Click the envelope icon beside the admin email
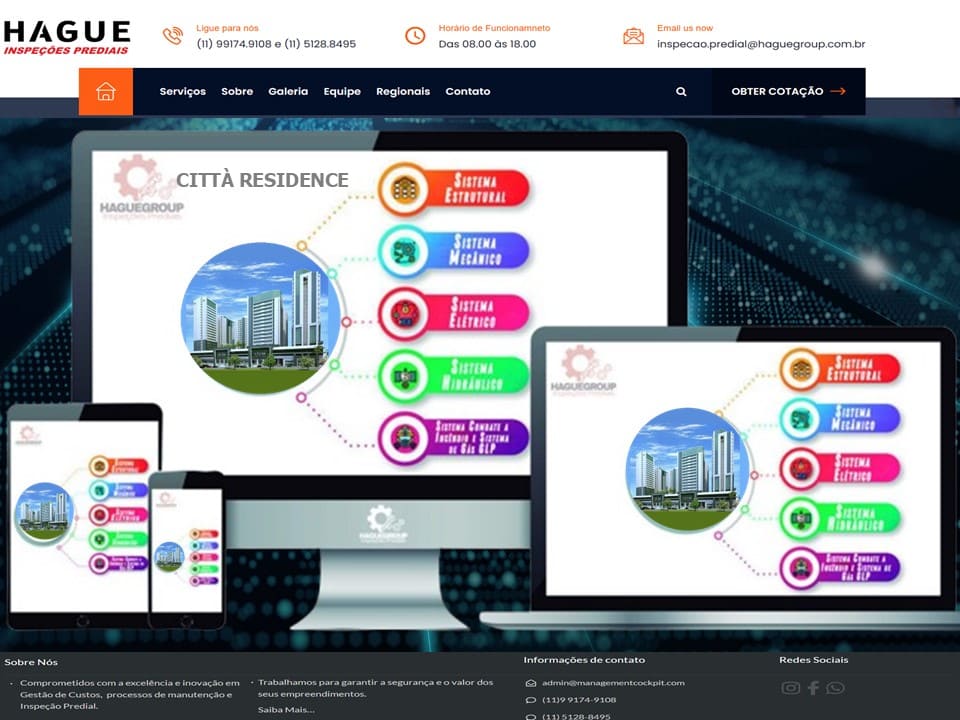This screenshot has height=720, width=960. coord(531,683)
